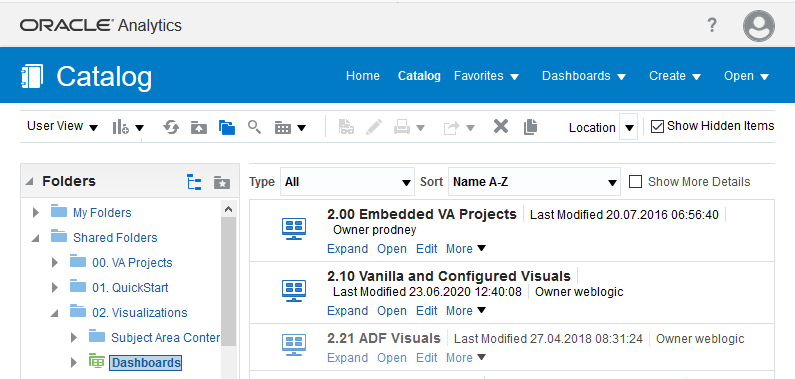The image size is (795, 379).
Task: Expand the My Folders tree node arrow
Action: point(35,213)
